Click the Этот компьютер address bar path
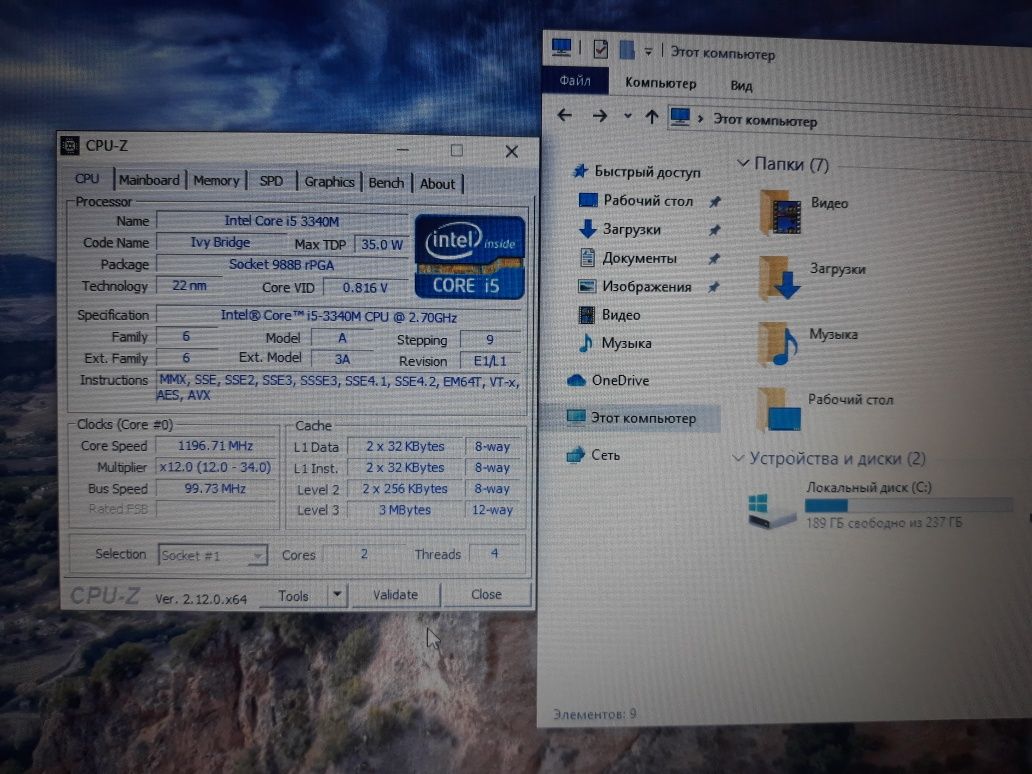Viewport: 1032px width, 774px height. [x=765, y=120]
